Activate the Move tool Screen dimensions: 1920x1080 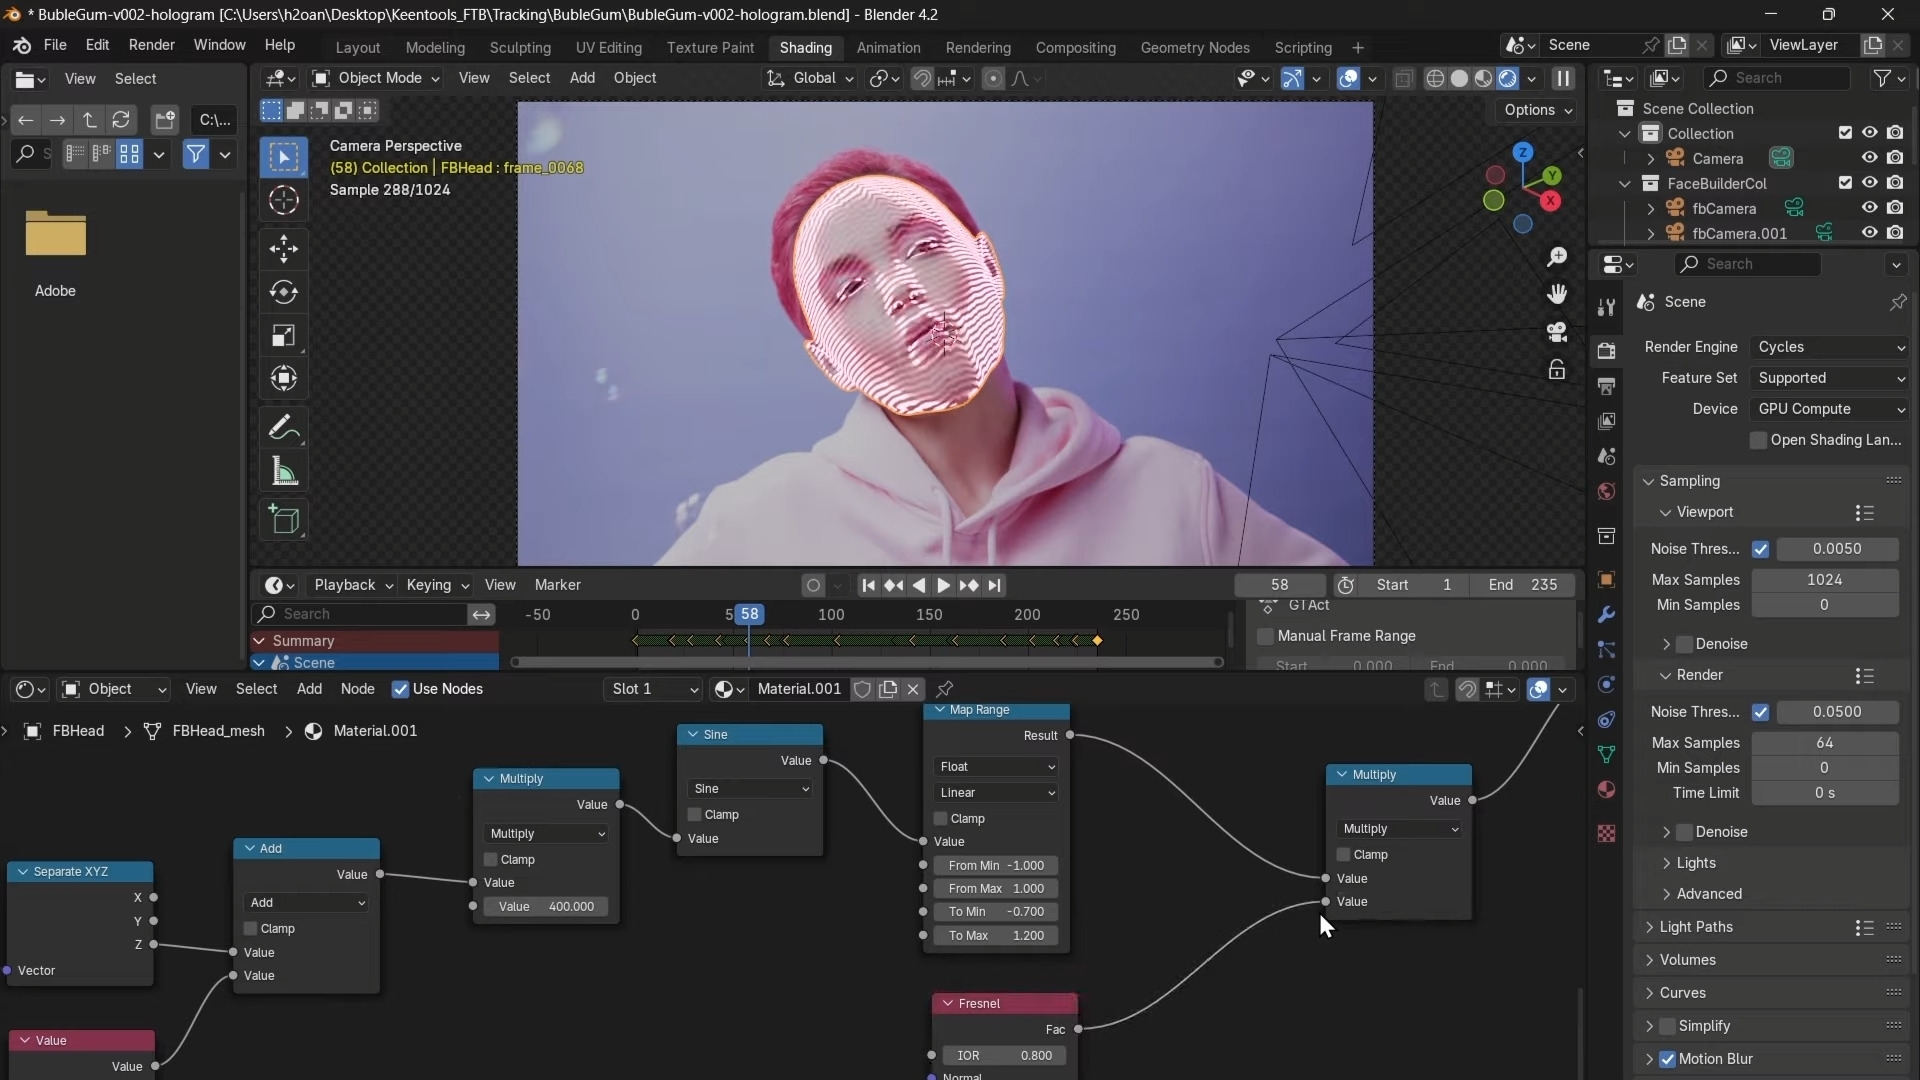pos(284,248)
